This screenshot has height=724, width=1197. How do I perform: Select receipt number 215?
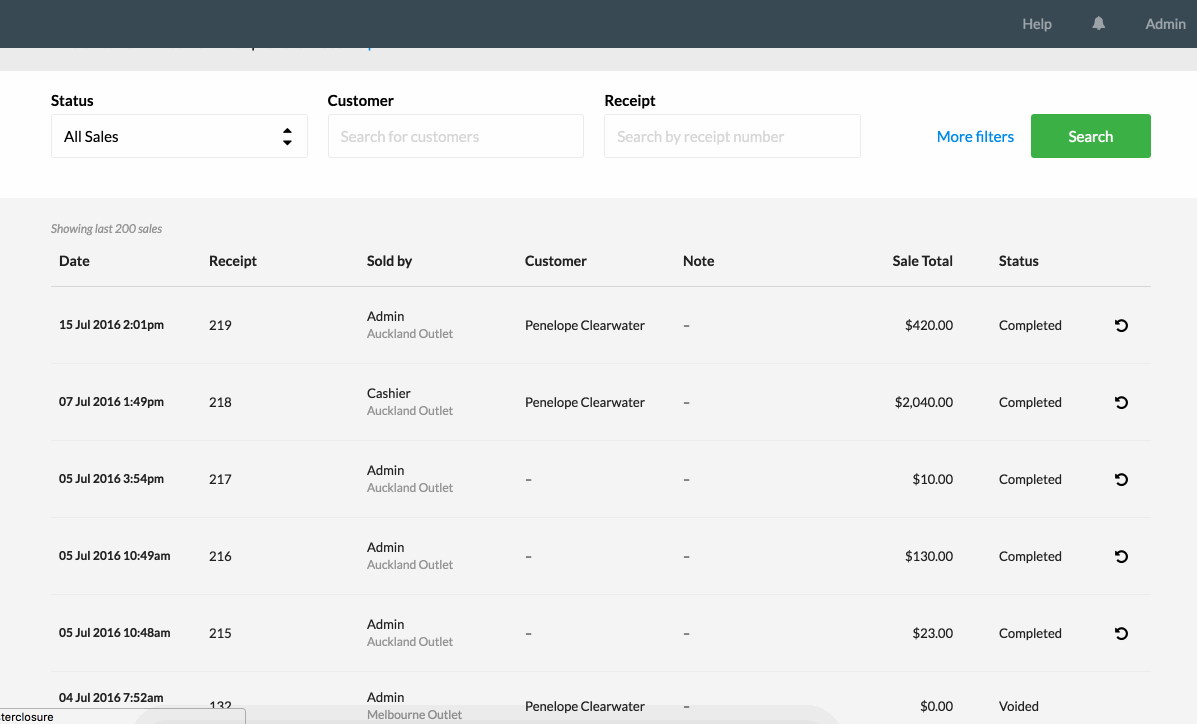coord(220,634)
